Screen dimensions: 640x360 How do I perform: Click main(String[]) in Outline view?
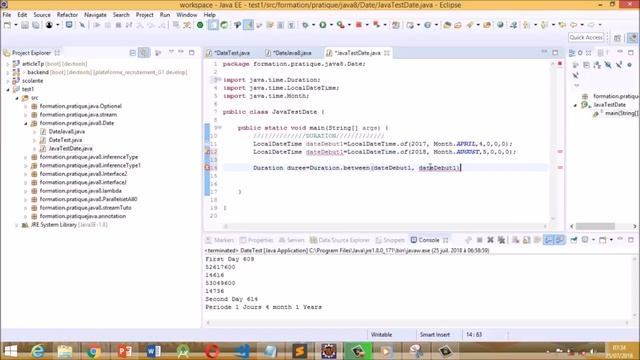(622, 113)
